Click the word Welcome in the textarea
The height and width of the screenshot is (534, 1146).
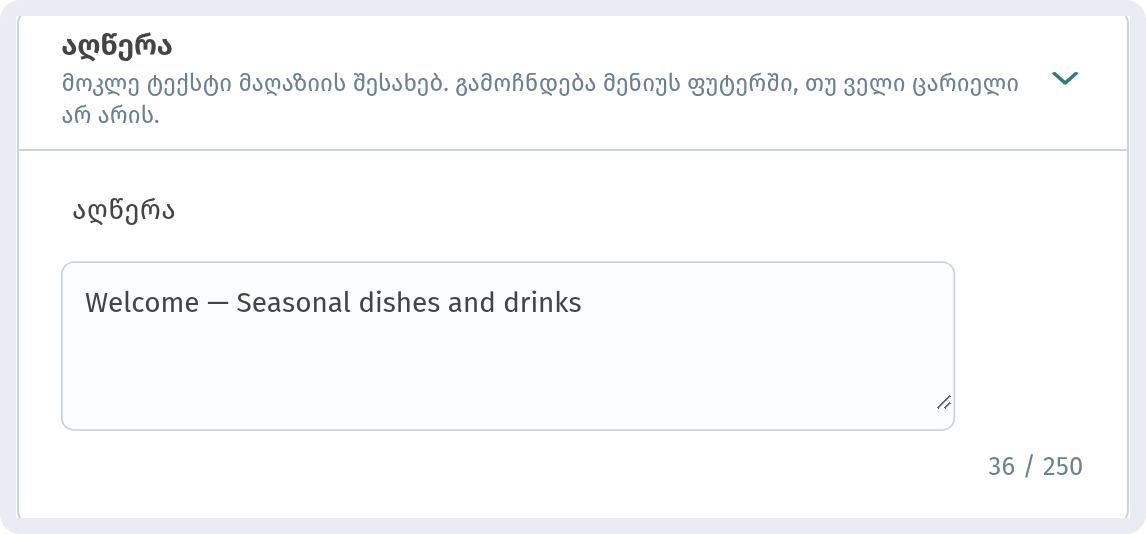142,302
